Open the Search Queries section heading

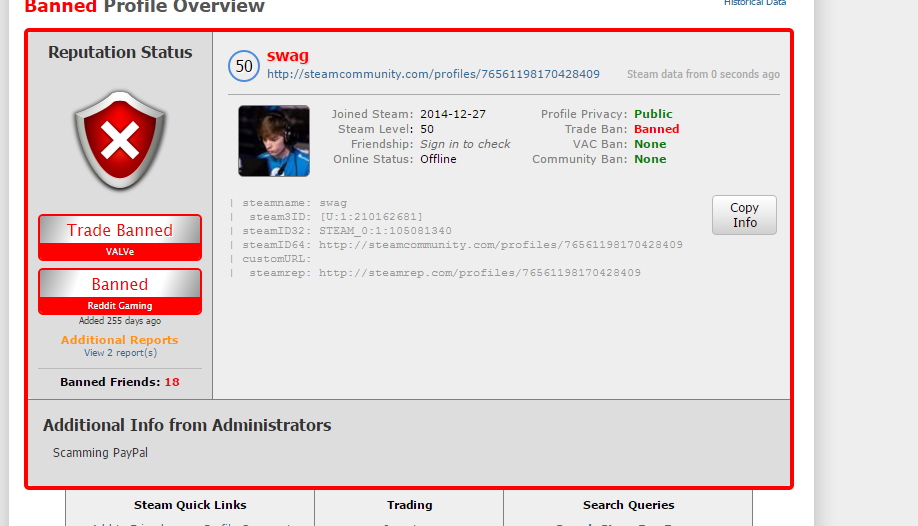[628, 505]
